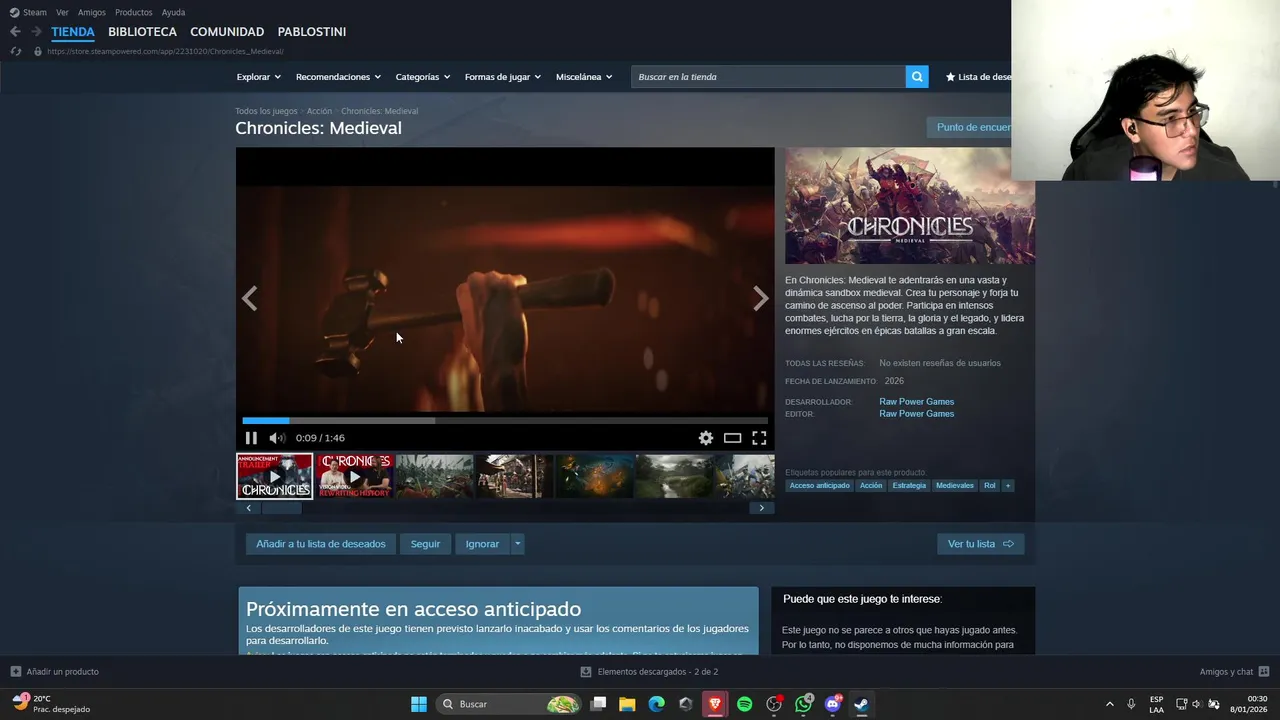The width and height of the screenshot is (1280, 720).
Task: Open Brave browser from taskbar
Action: [715, 704]
